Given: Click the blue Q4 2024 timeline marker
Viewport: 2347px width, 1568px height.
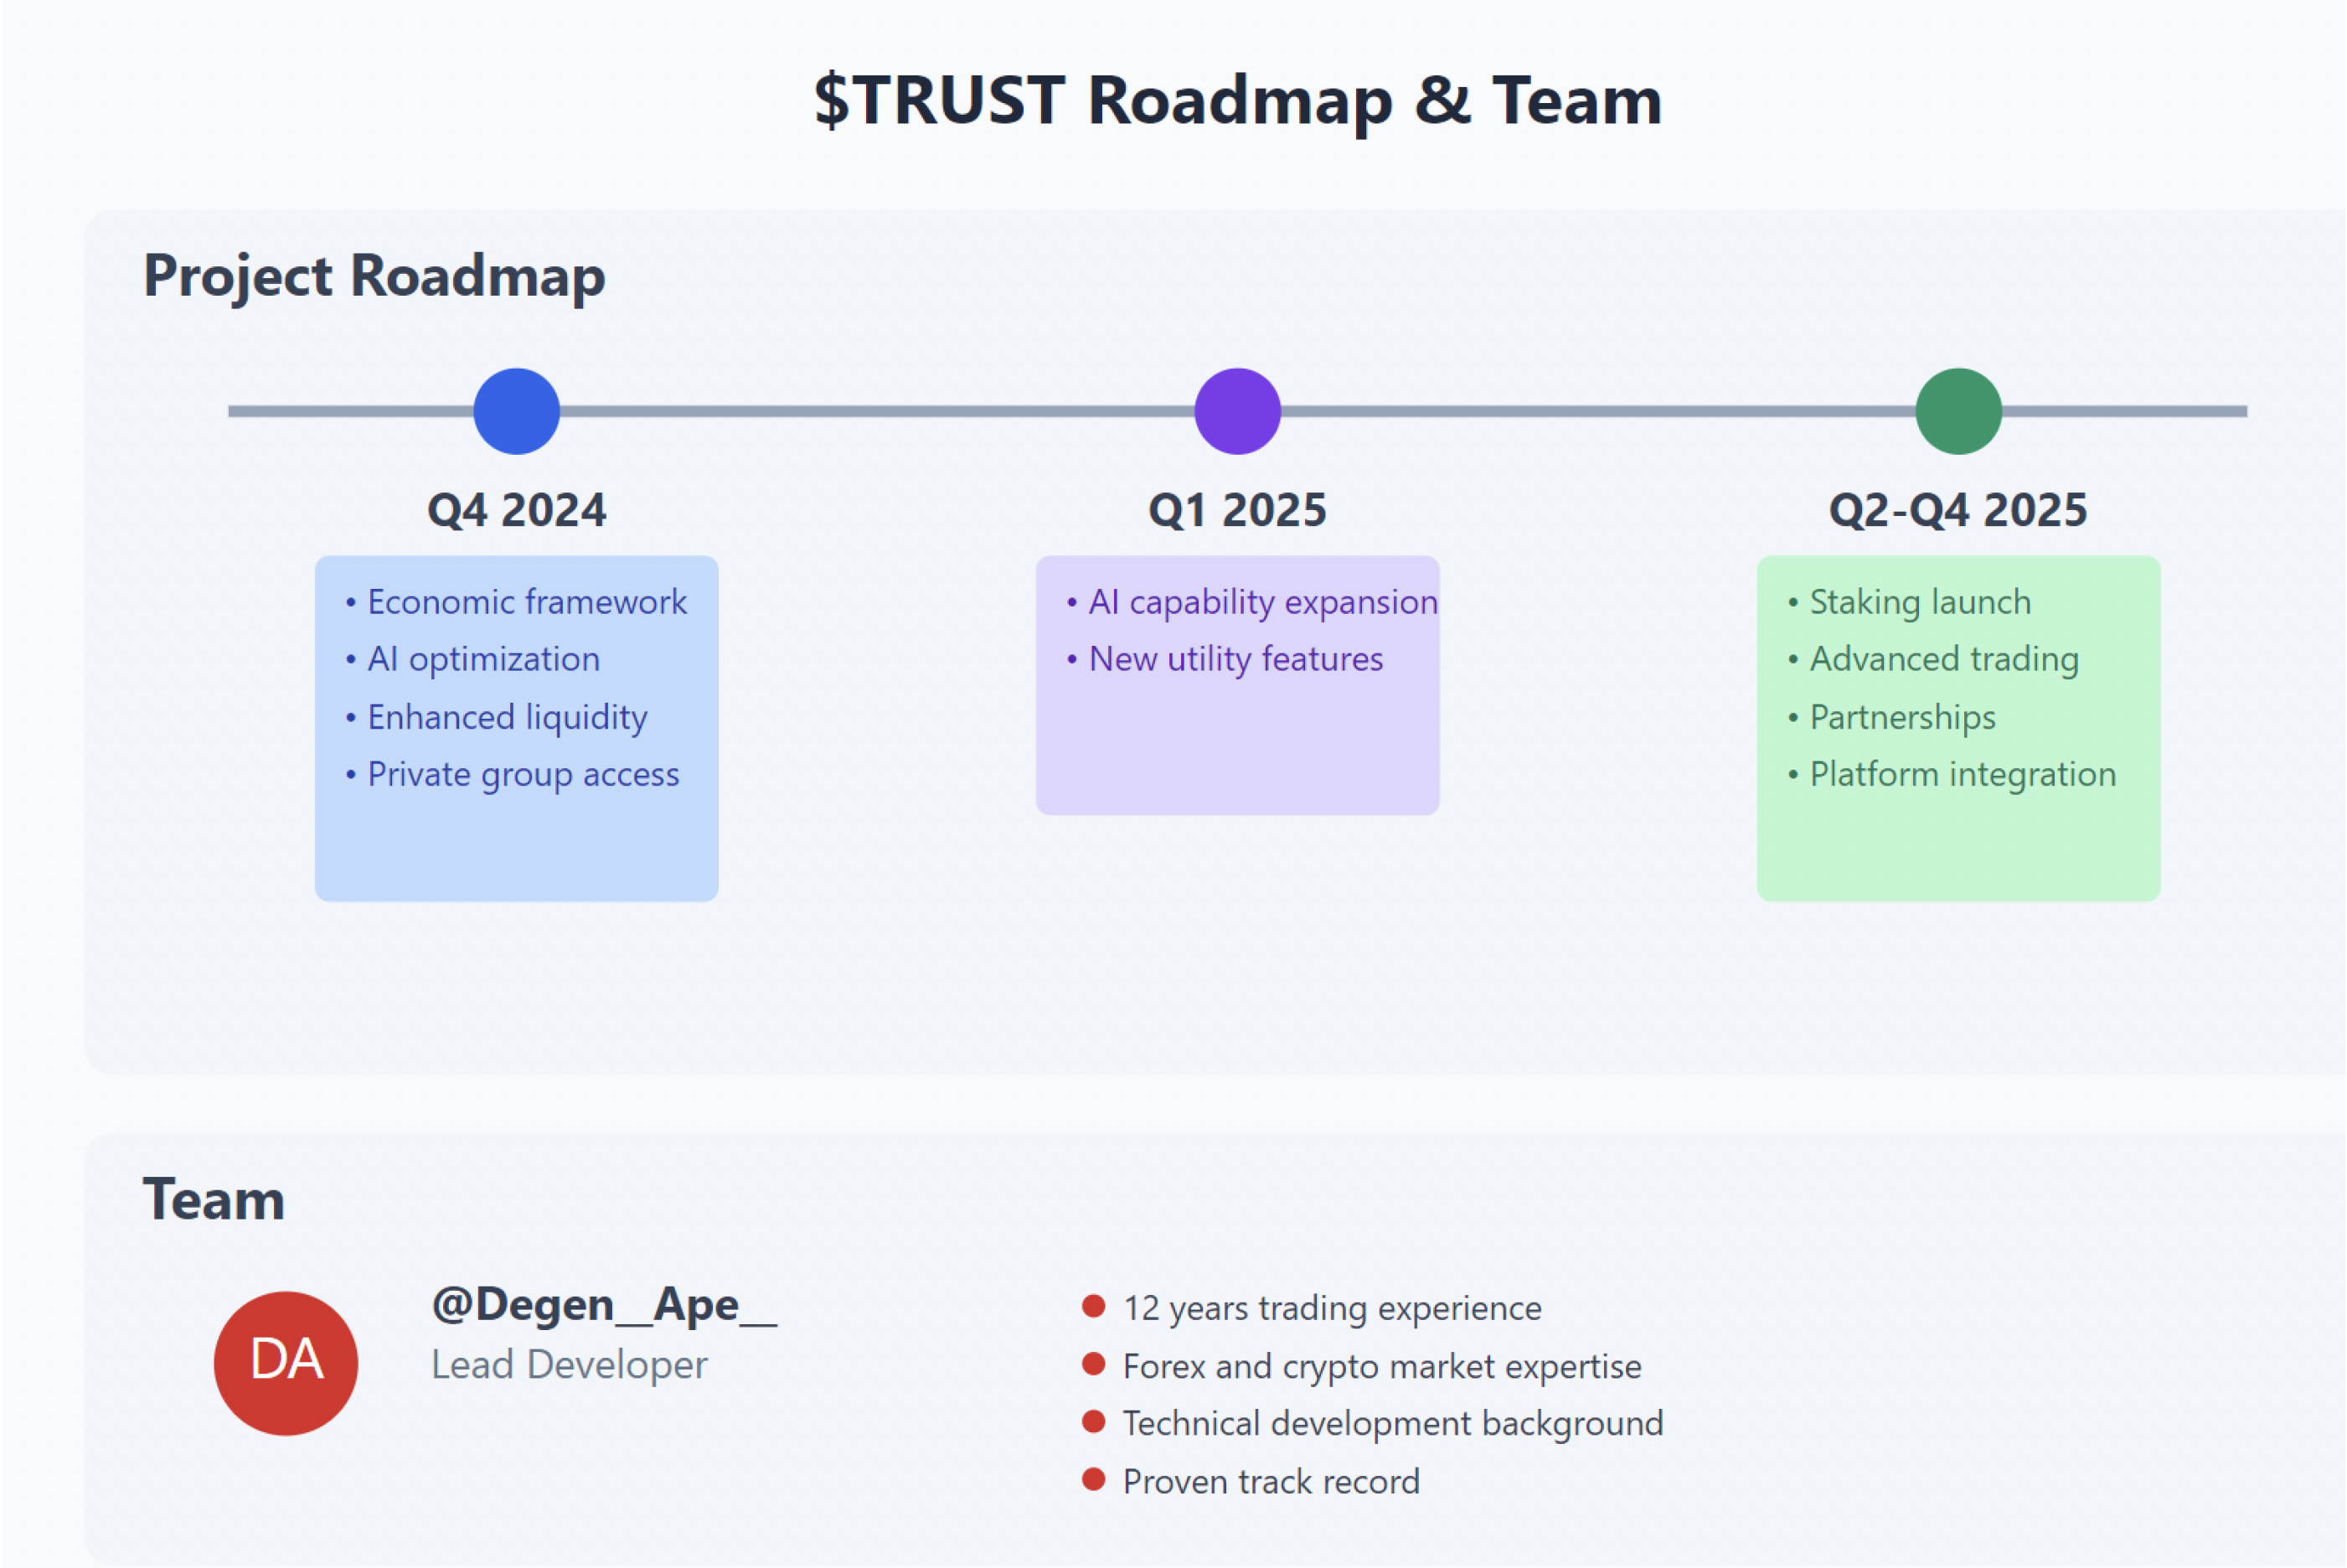Looking at the screenshot, I should click(516, 411).
